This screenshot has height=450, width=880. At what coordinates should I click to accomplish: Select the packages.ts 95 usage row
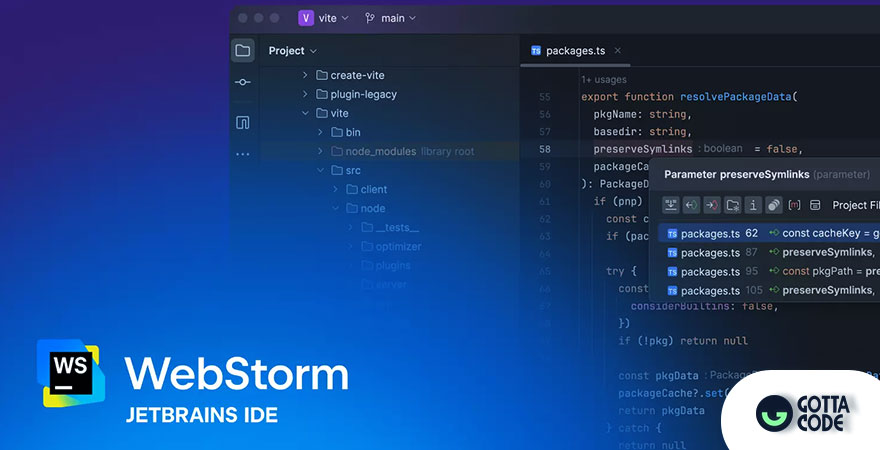coord(769,272)
